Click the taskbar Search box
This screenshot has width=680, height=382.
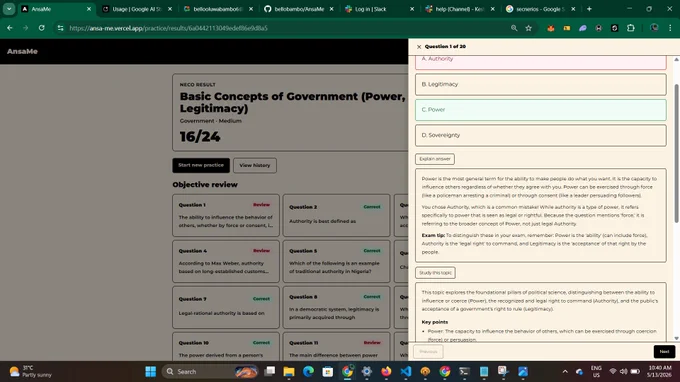pyautogui.click(x=210, y=372)
